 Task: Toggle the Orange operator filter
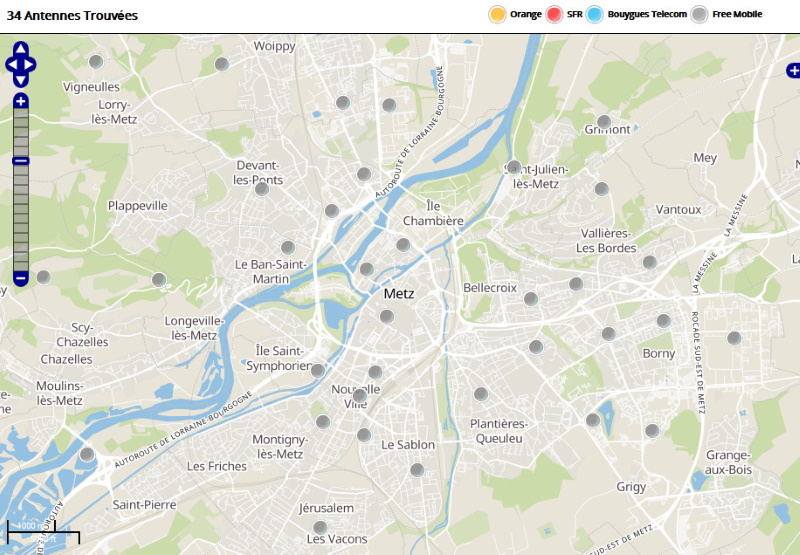(497, 14)
